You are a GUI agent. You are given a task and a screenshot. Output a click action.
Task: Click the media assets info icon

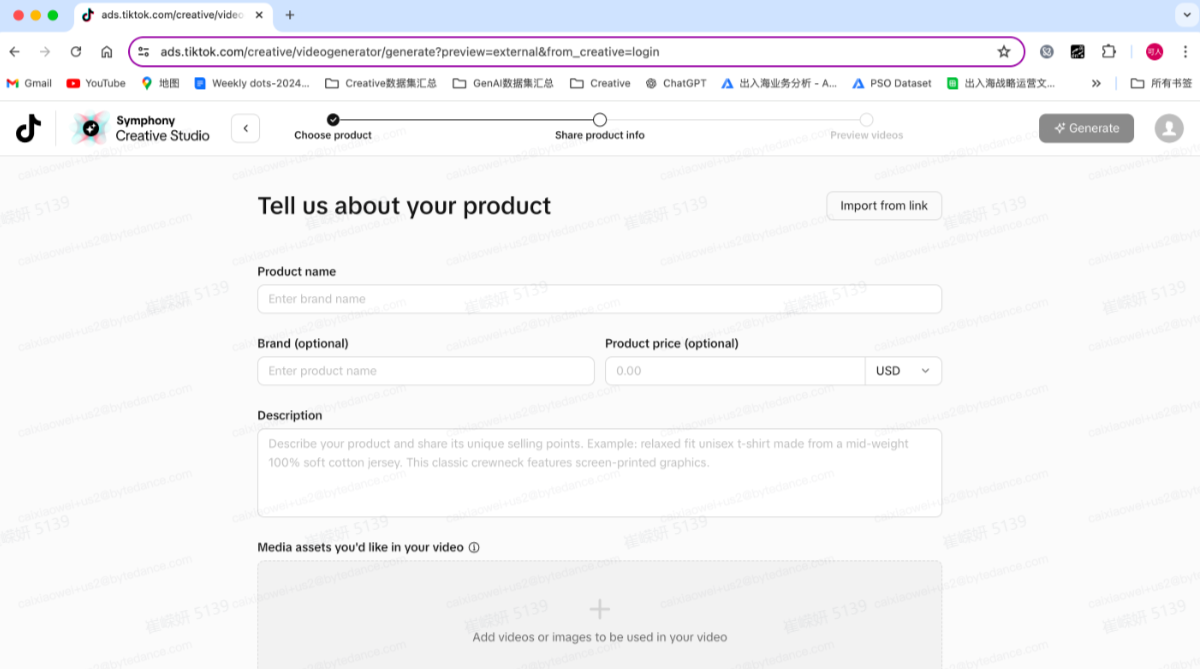pos(474,548)
